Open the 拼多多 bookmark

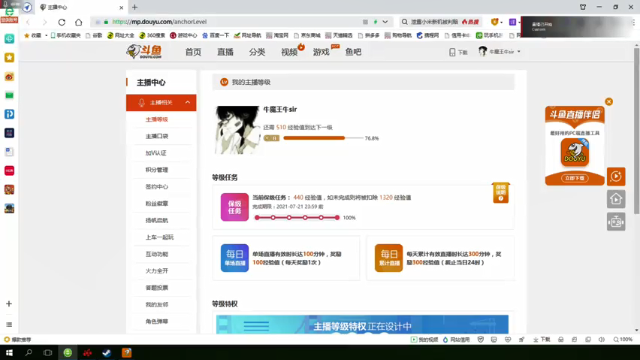(x=369, y=36)
